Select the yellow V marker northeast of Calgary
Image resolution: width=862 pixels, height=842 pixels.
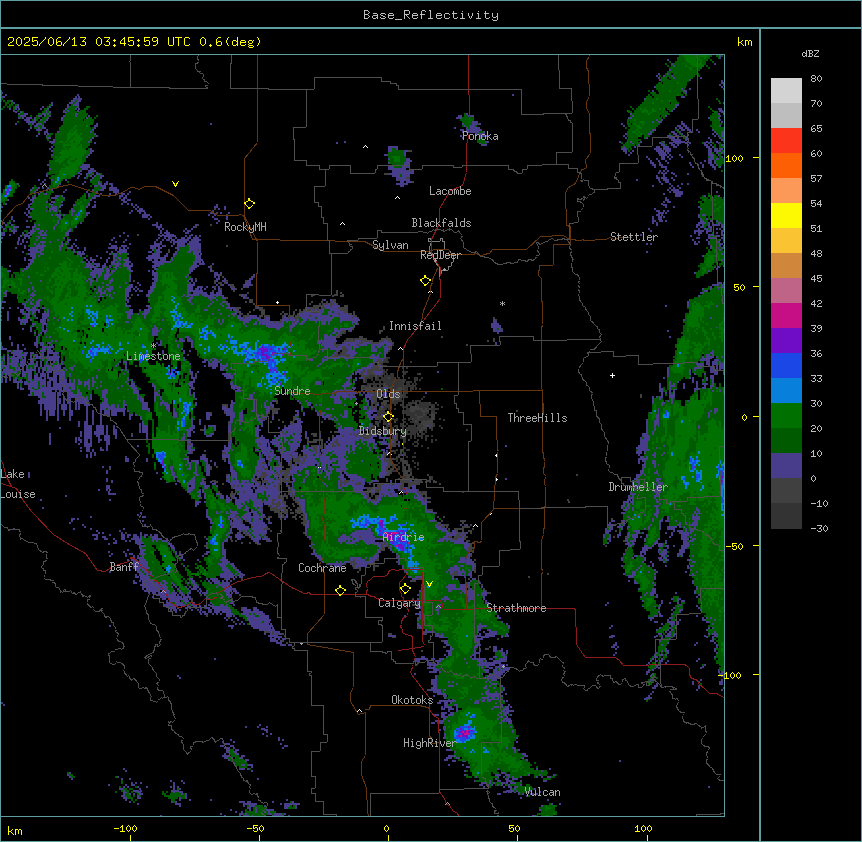[429, 584]
